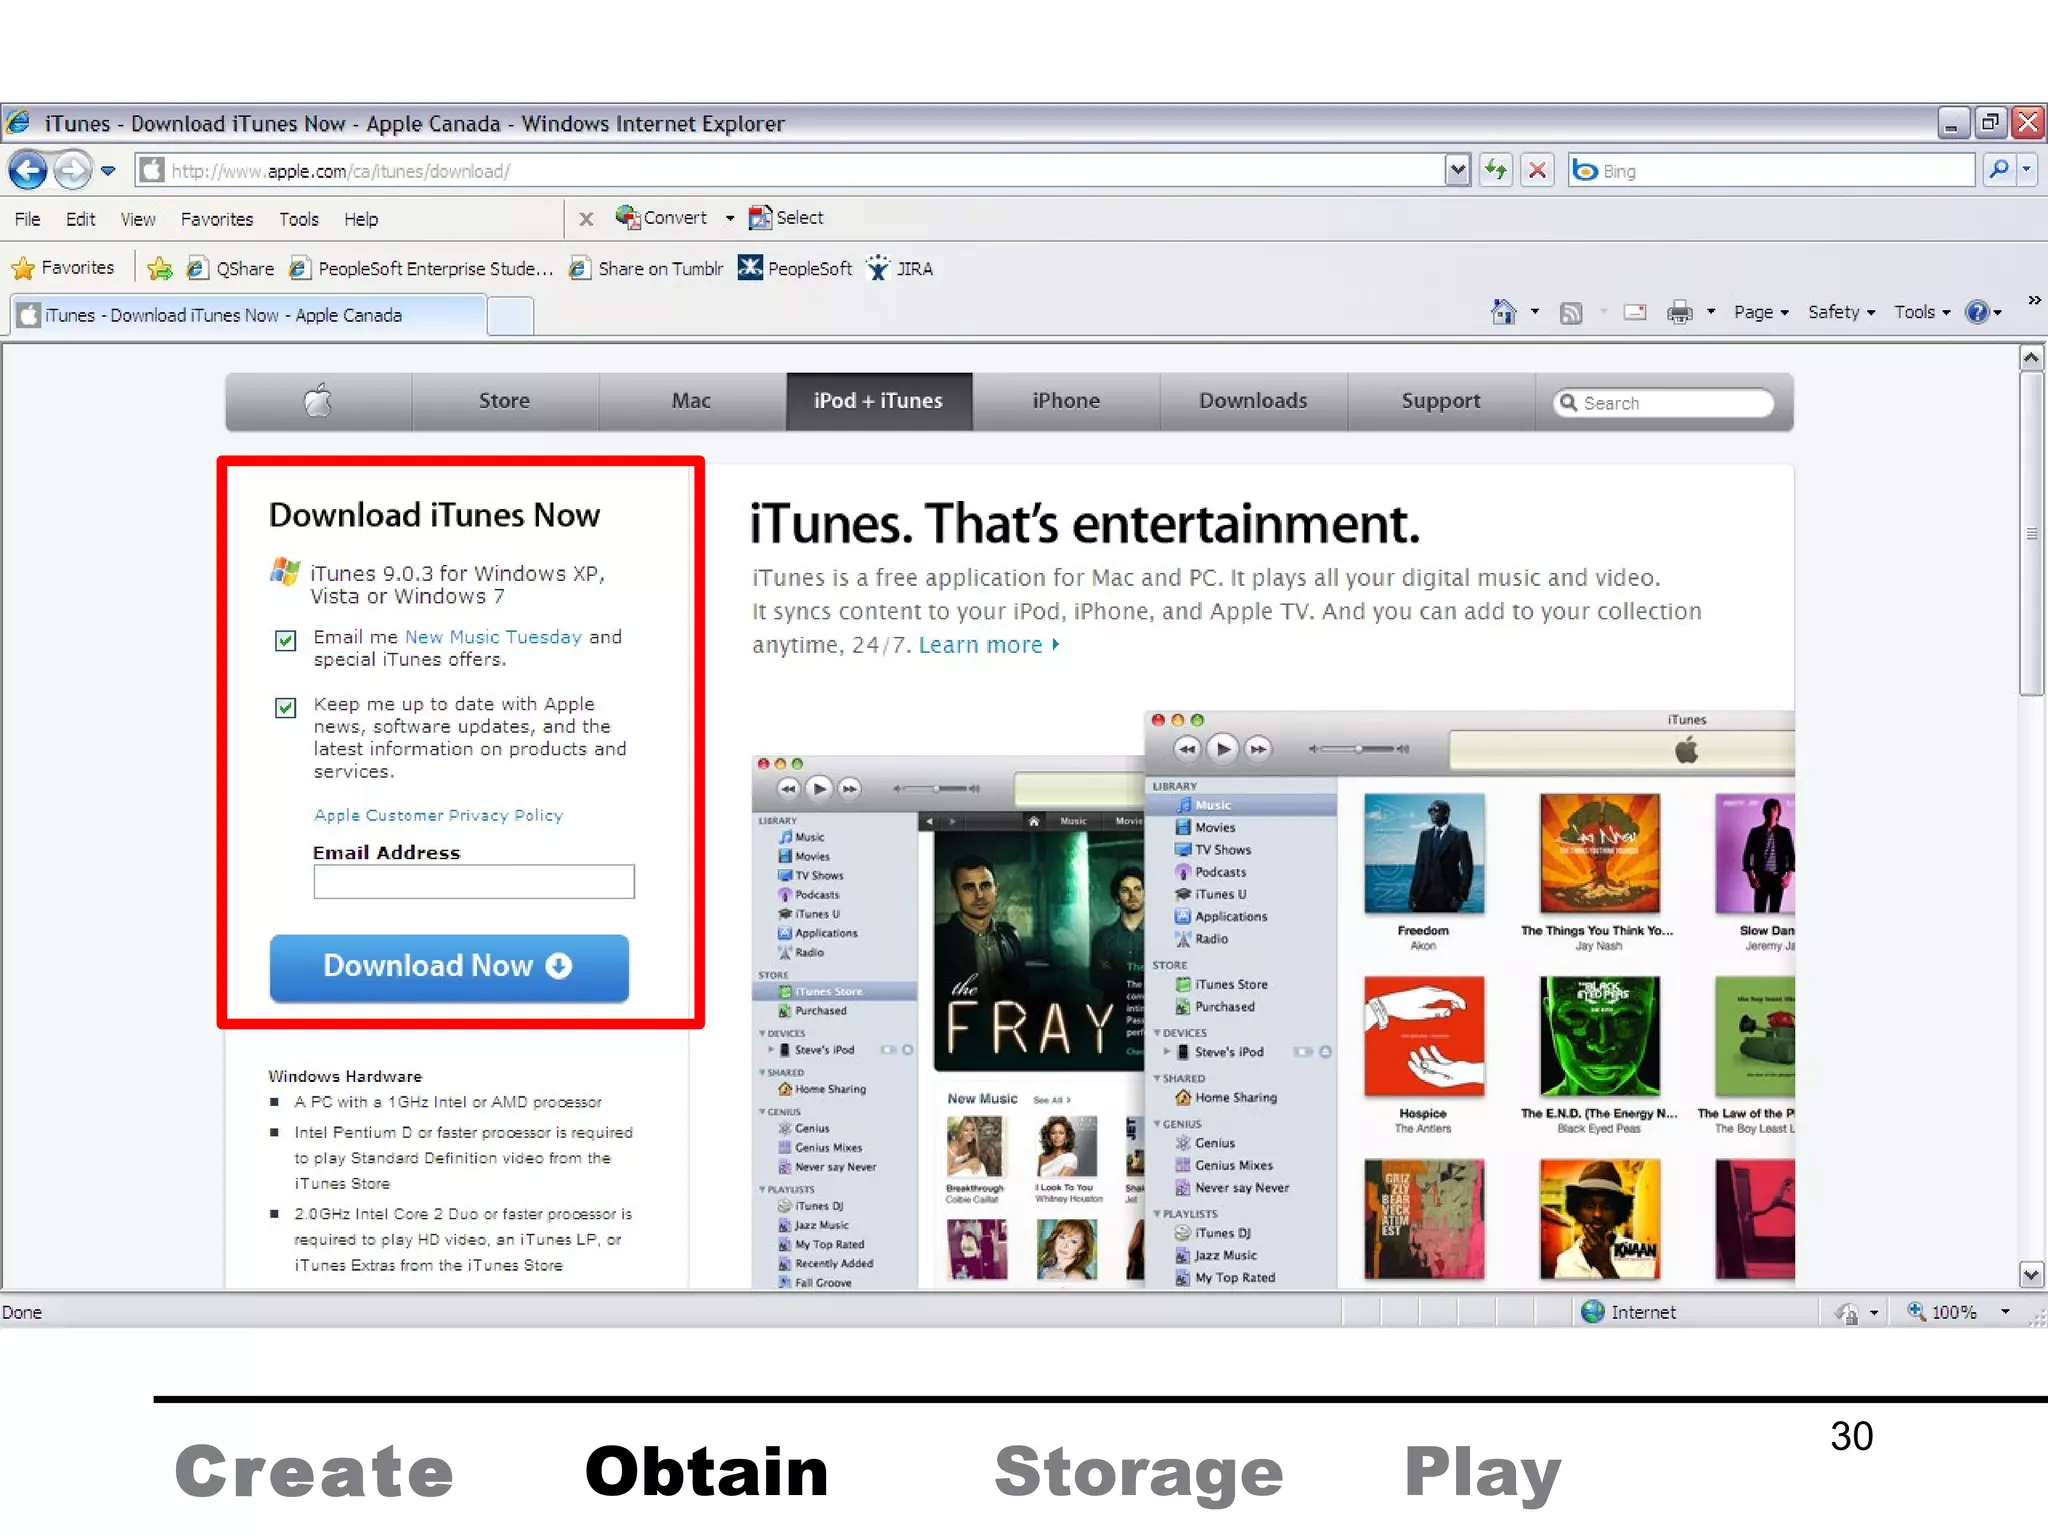This screenshot has width=2048, height=1536.
Task: Expand the address bar history dropdown
Action: (1457, 171)
